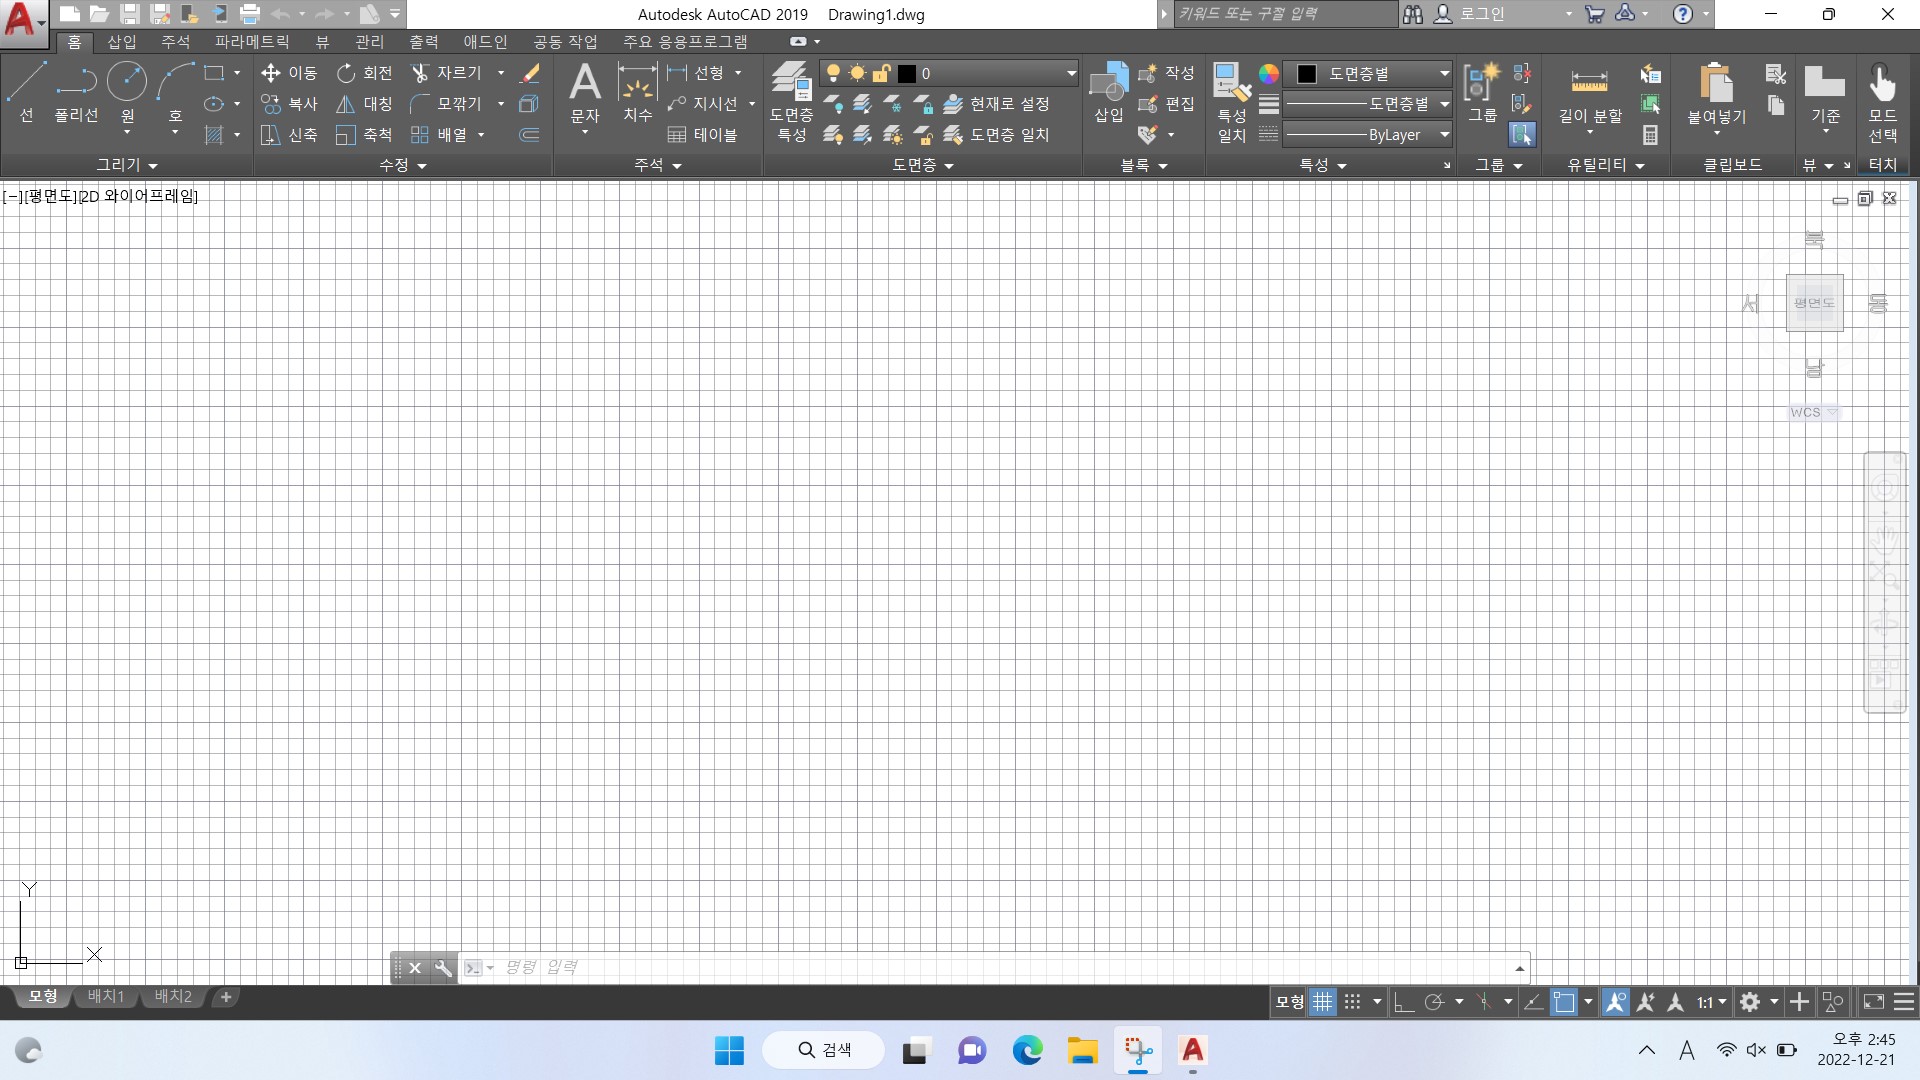
Task: Click the 모형 status bar button
Action: point(1289,1002)
